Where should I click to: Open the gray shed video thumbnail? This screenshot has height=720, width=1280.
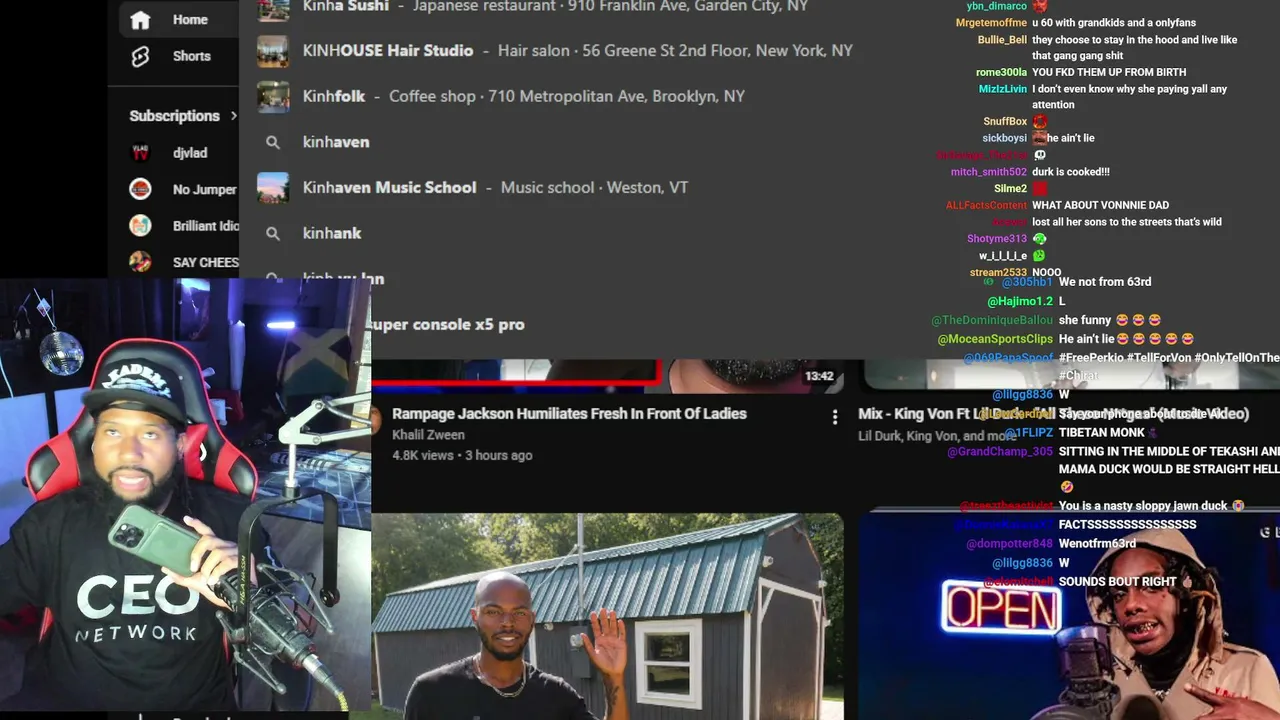[607, 617]
